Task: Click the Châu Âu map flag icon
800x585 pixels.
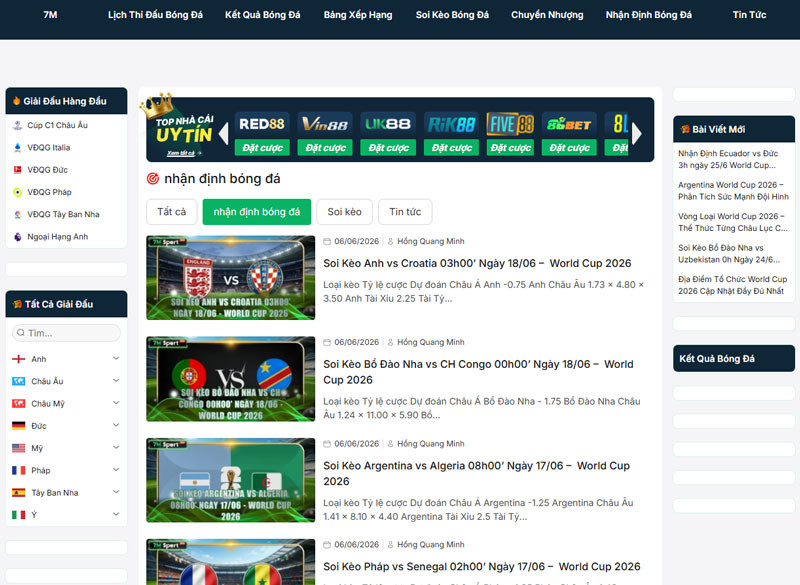Action: coord(18,381)
